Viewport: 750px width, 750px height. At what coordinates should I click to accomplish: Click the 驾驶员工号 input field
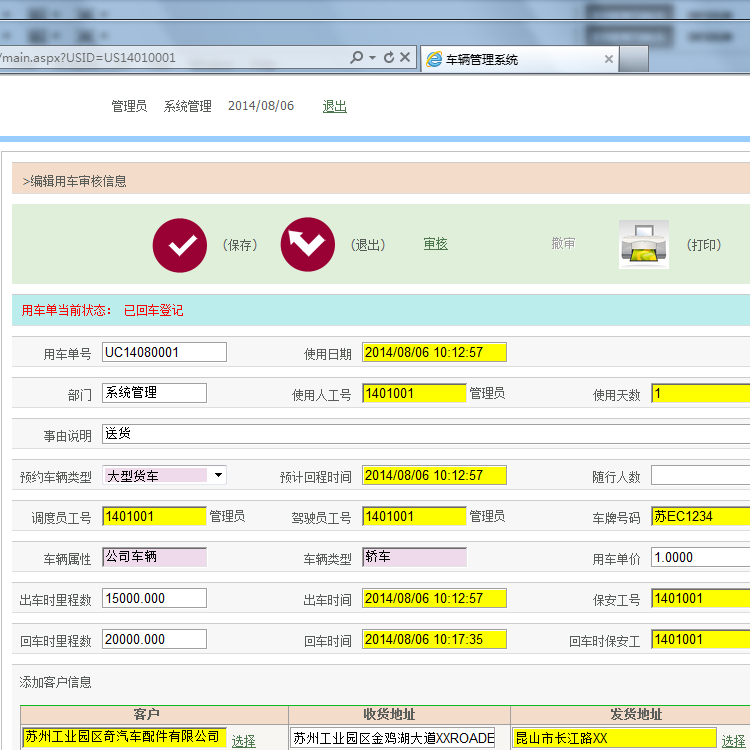tap(414, 517)
